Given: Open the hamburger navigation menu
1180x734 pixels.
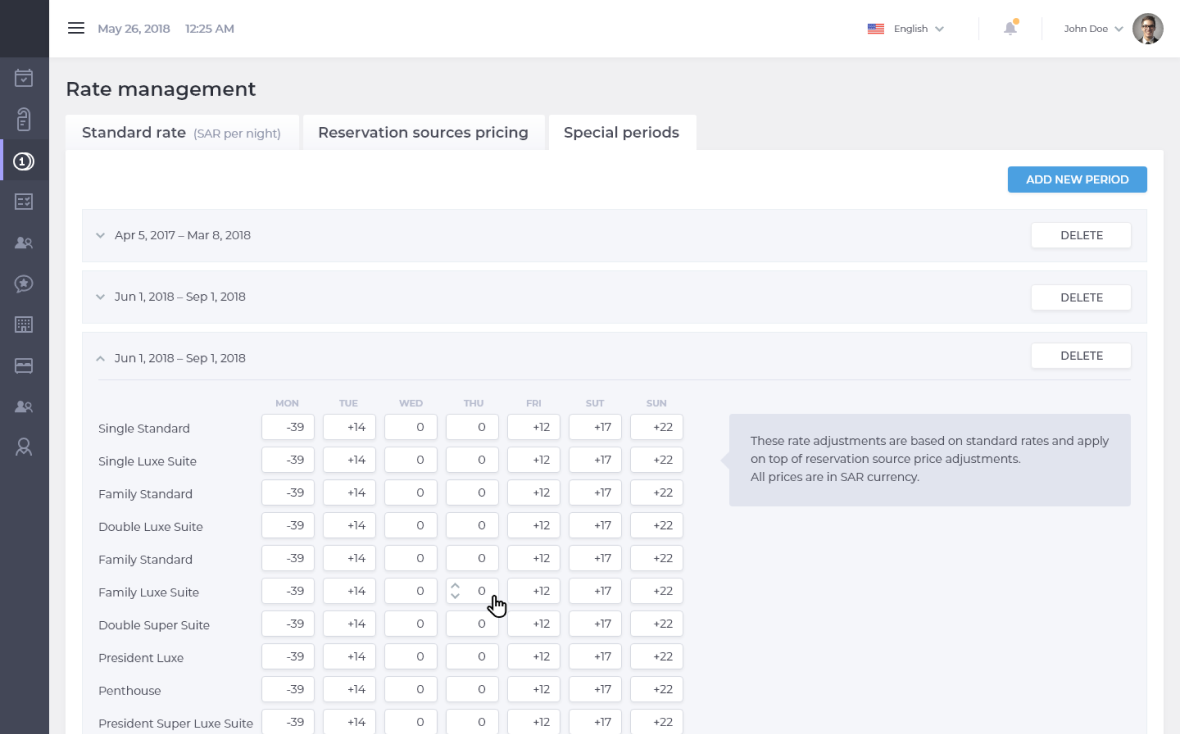Looking at the screenshot, I should pyautogui.click(x=76, y=28).
